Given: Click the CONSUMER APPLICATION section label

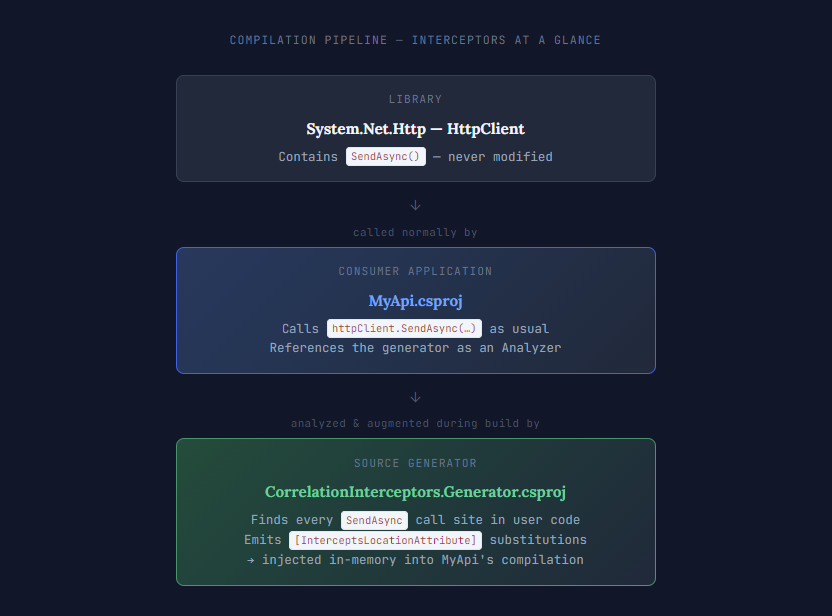Looking at the screenshot, I should [415, 272].
